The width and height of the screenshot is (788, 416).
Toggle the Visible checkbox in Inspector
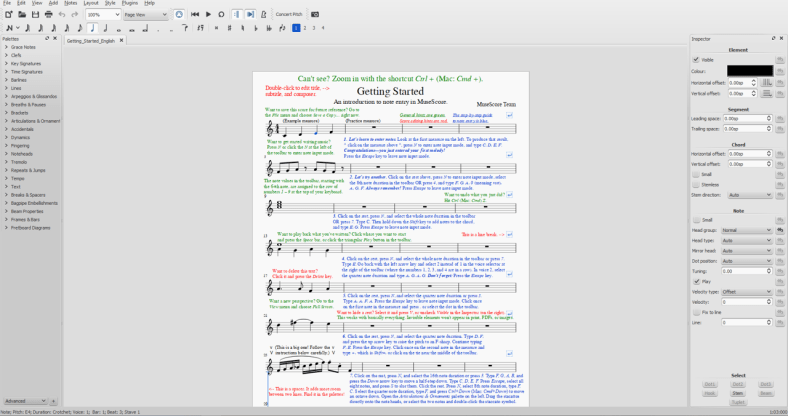pyautogui.click(x=697, y=59)
